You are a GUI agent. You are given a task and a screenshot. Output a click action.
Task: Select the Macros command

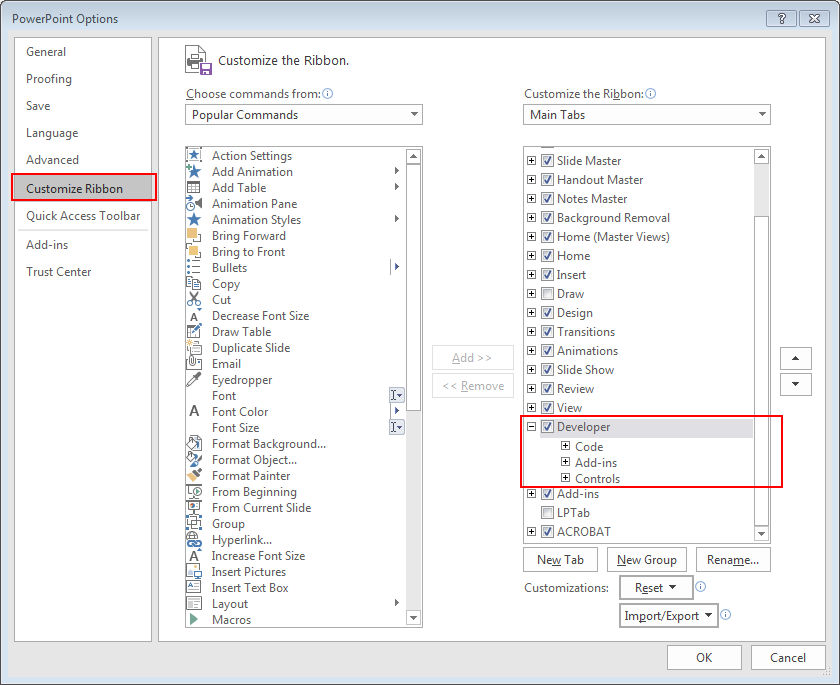click(231, 620)
